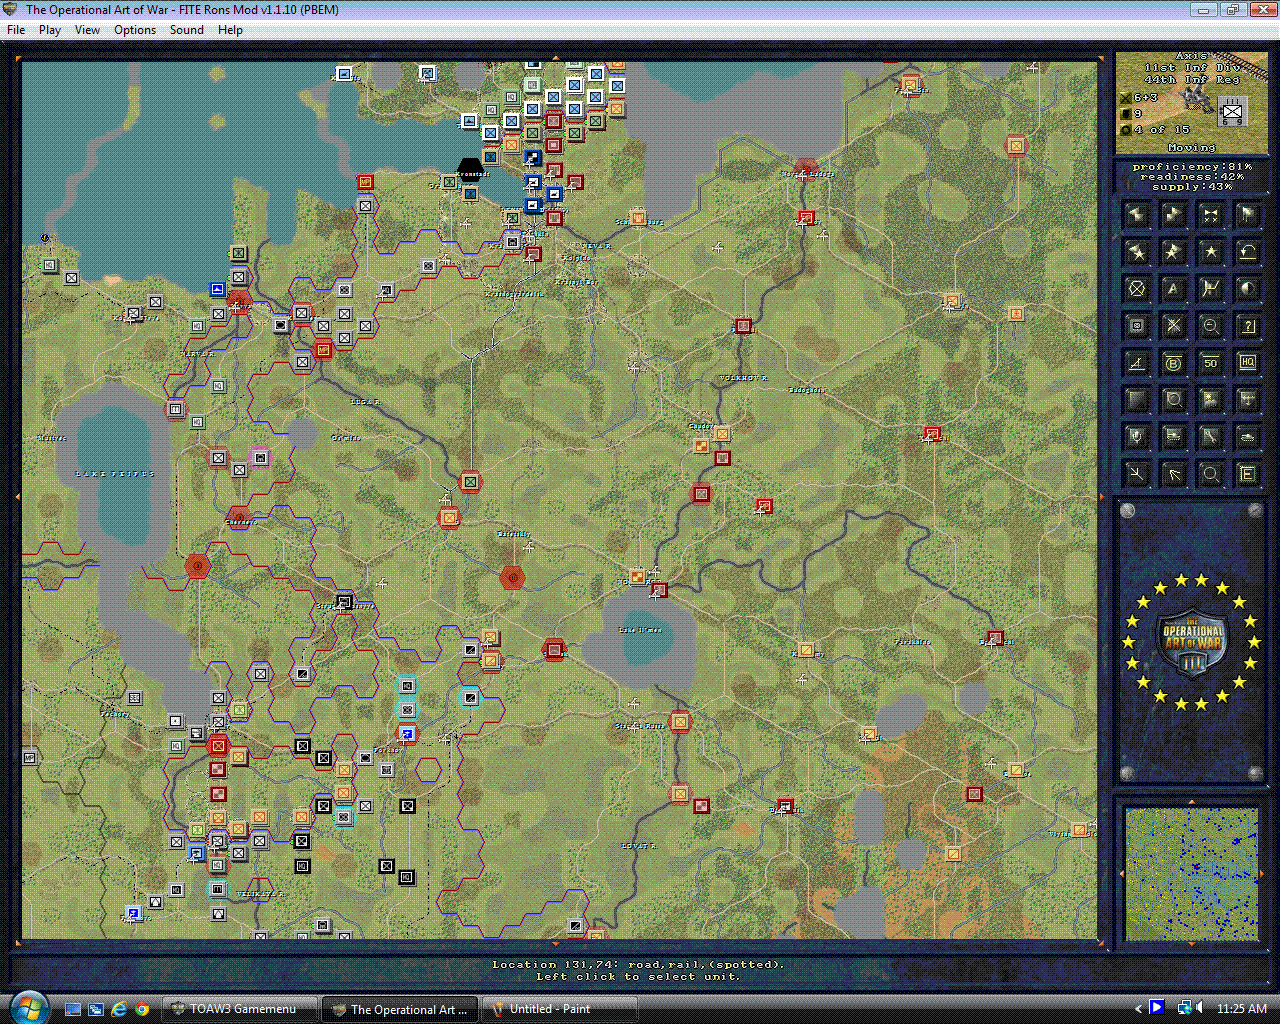Switch to TOAW3 Gamemenu taskbar window
The image size is (1280, 1024).
pyautogui.click(x=241, y=1009)
